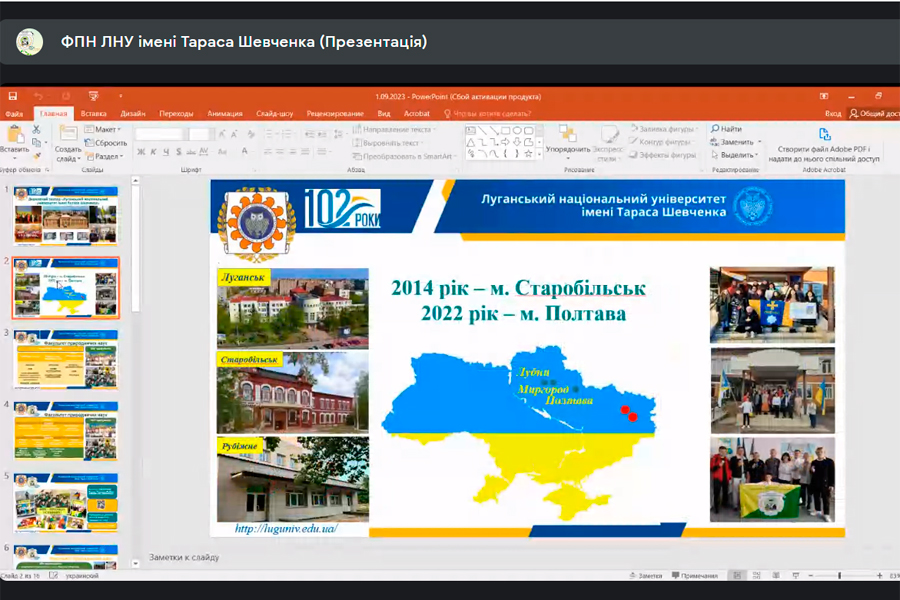The height and width of the screenshot is (600, 900).
Task: Open the Выделить select dropdown
Action: point(736,155)
